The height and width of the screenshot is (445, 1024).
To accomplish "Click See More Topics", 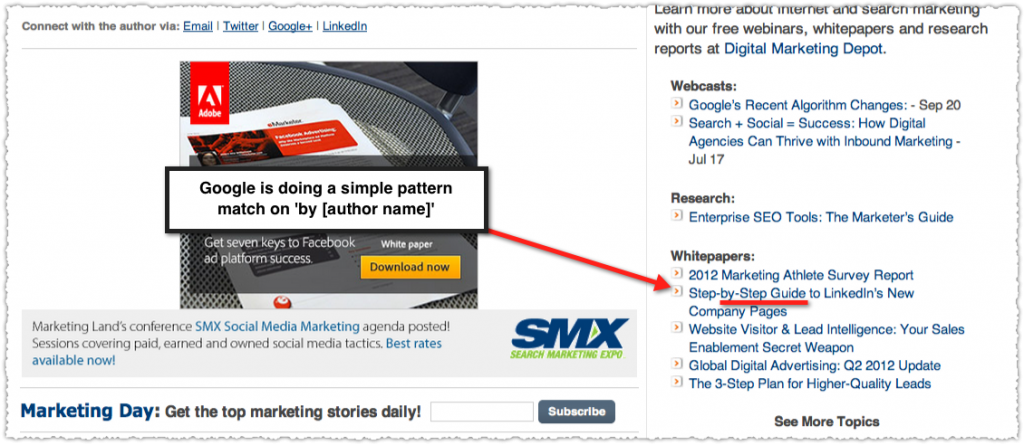I will coord(827,421).
